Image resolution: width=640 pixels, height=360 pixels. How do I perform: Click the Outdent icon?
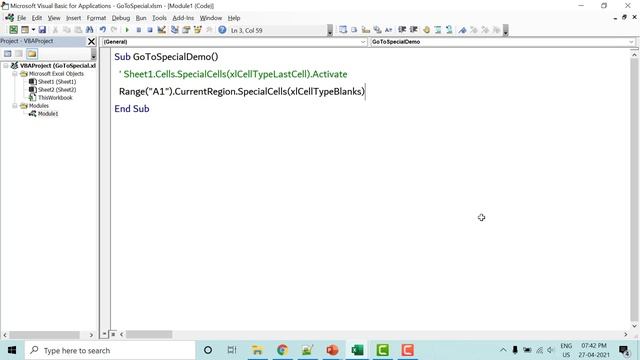point(413,30)
